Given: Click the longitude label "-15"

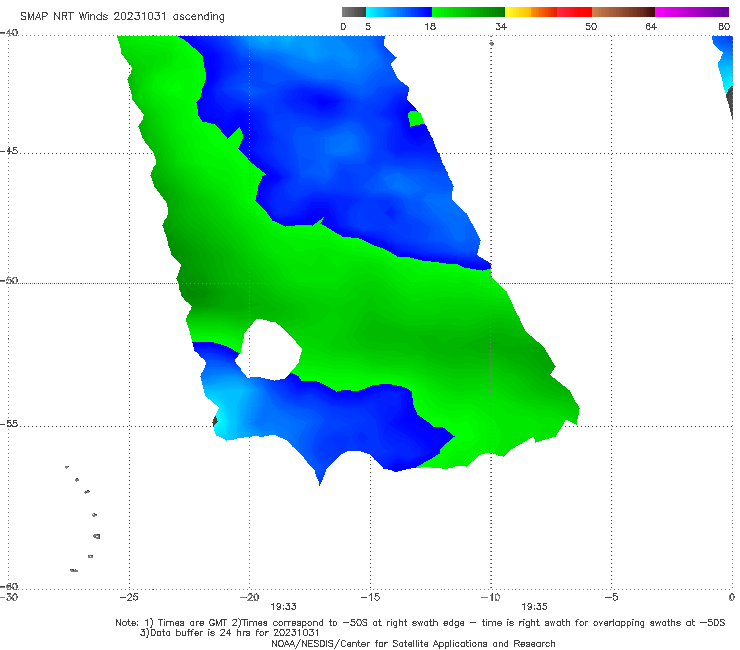Looking at the screenshot, I should click(370, 597).
